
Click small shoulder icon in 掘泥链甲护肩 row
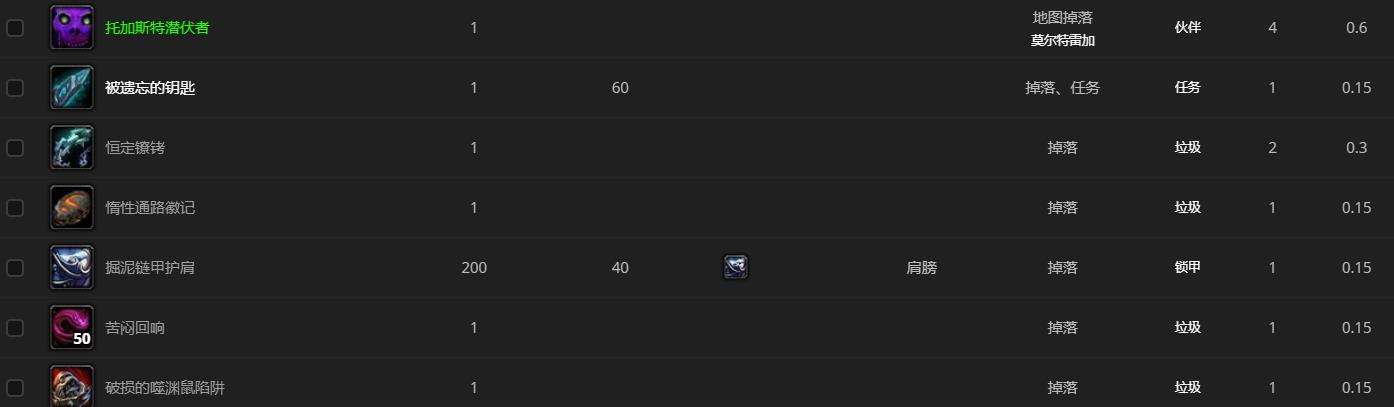click(735, 267)
